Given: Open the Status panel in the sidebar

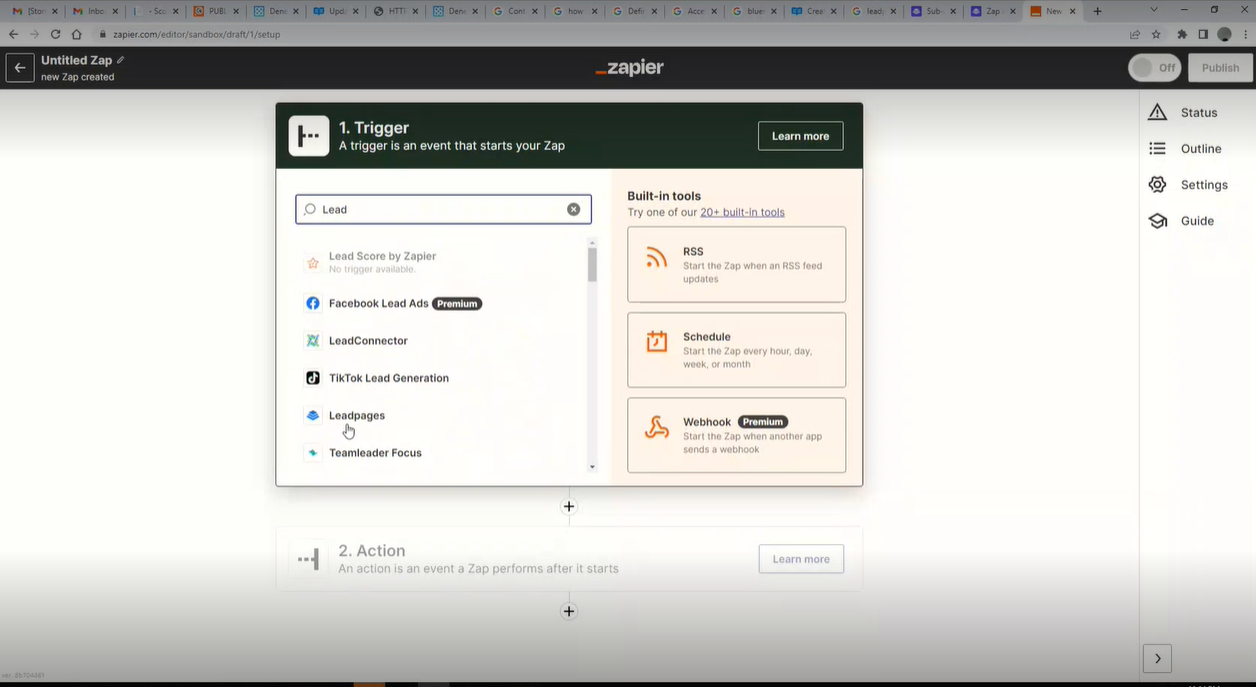Looking at the screenshot, I should [1183, 112].
